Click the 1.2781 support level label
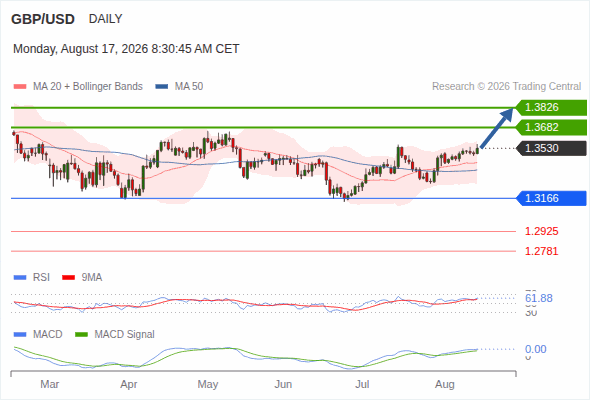Image resolution: width=590 pixels, height=400 pixels. tap(541, 251)
